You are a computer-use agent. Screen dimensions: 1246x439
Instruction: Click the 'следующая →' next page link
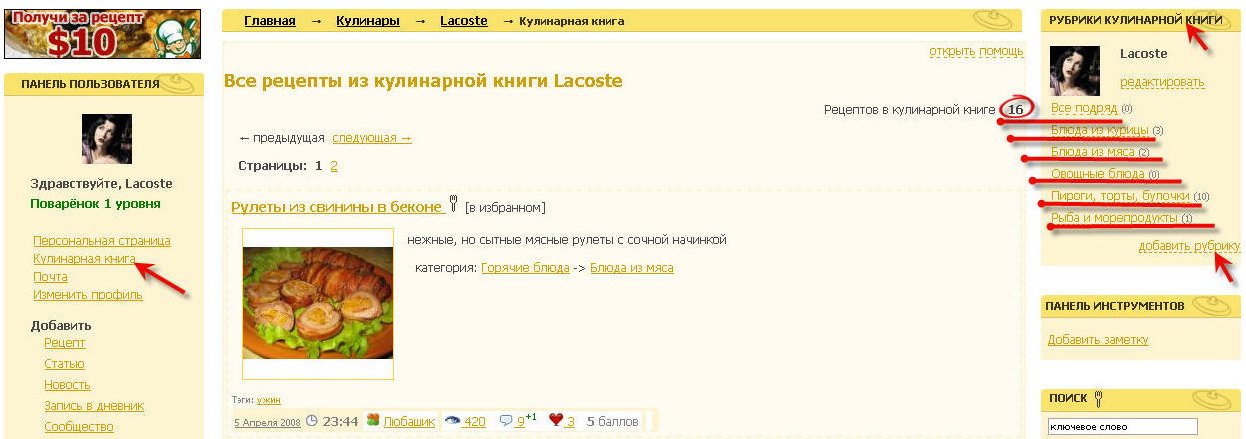[371, 138]
